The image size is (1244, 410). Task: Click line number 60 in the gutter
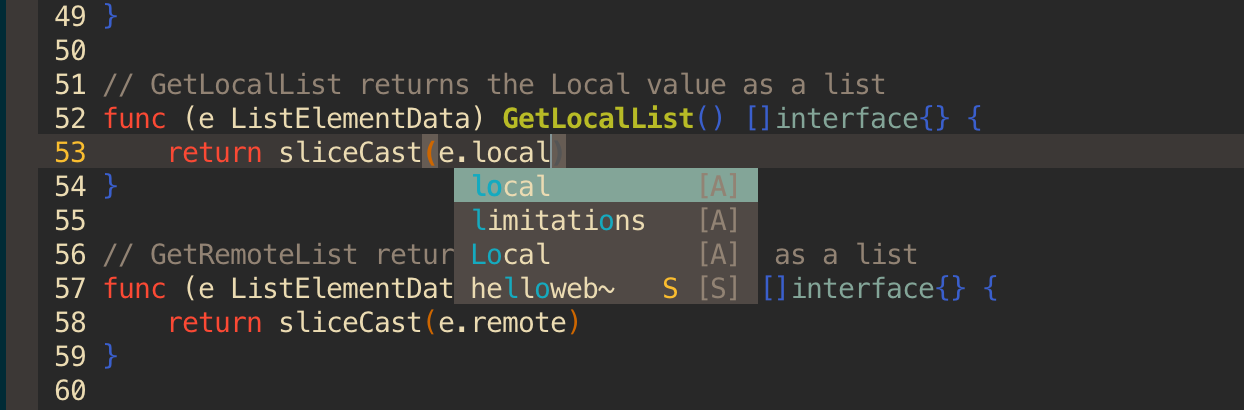70,390
